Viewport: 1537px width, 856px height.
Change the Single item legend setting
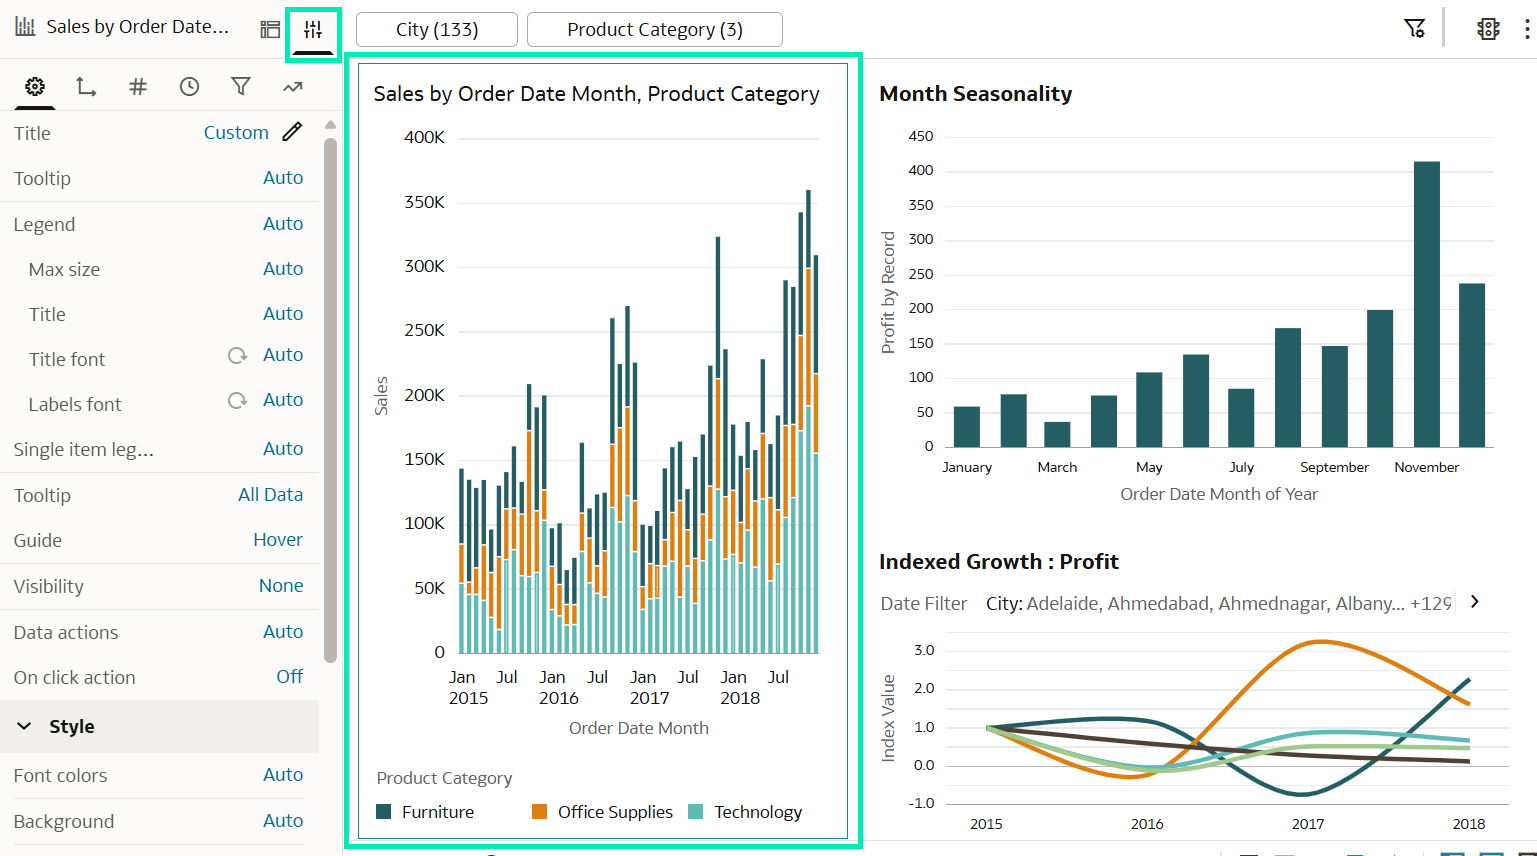tap(283, 449)
